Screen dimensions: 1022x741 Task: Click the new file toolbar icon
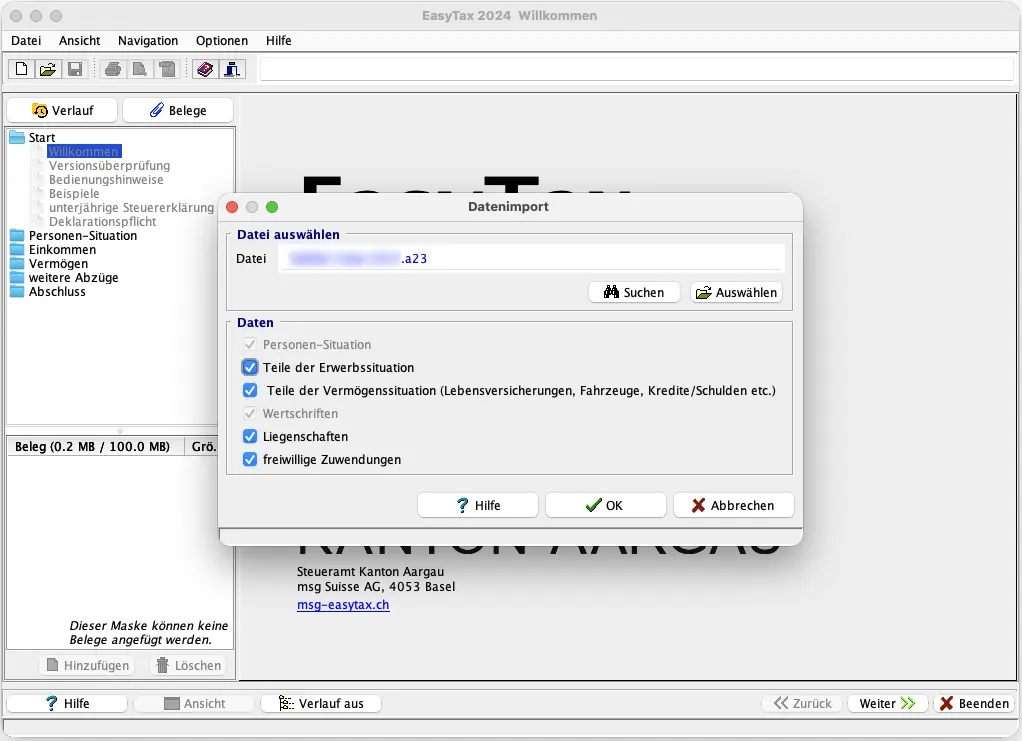[21, 69]
